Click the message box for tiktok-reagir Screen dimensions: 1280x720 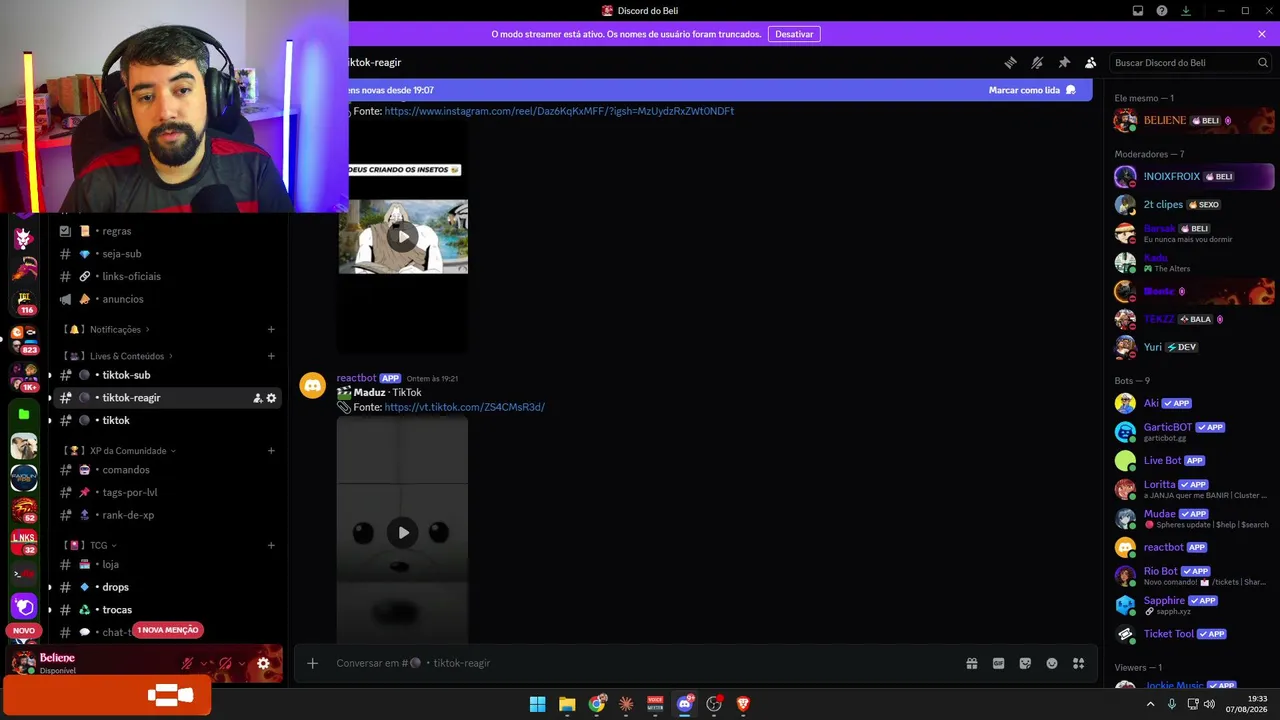click(x=640, y=663)
